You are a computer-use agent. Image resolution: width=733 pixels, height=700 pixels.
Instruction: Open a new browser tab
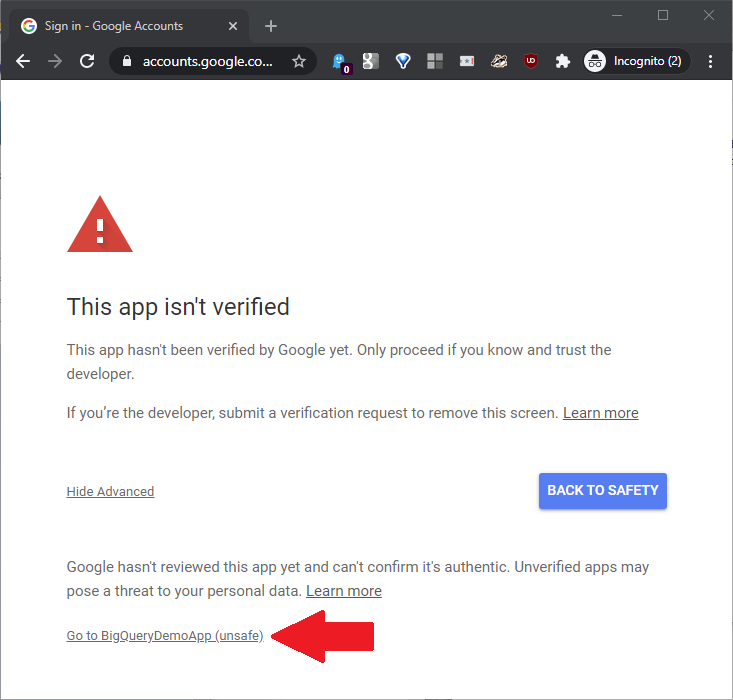click(x=271, y=26)
